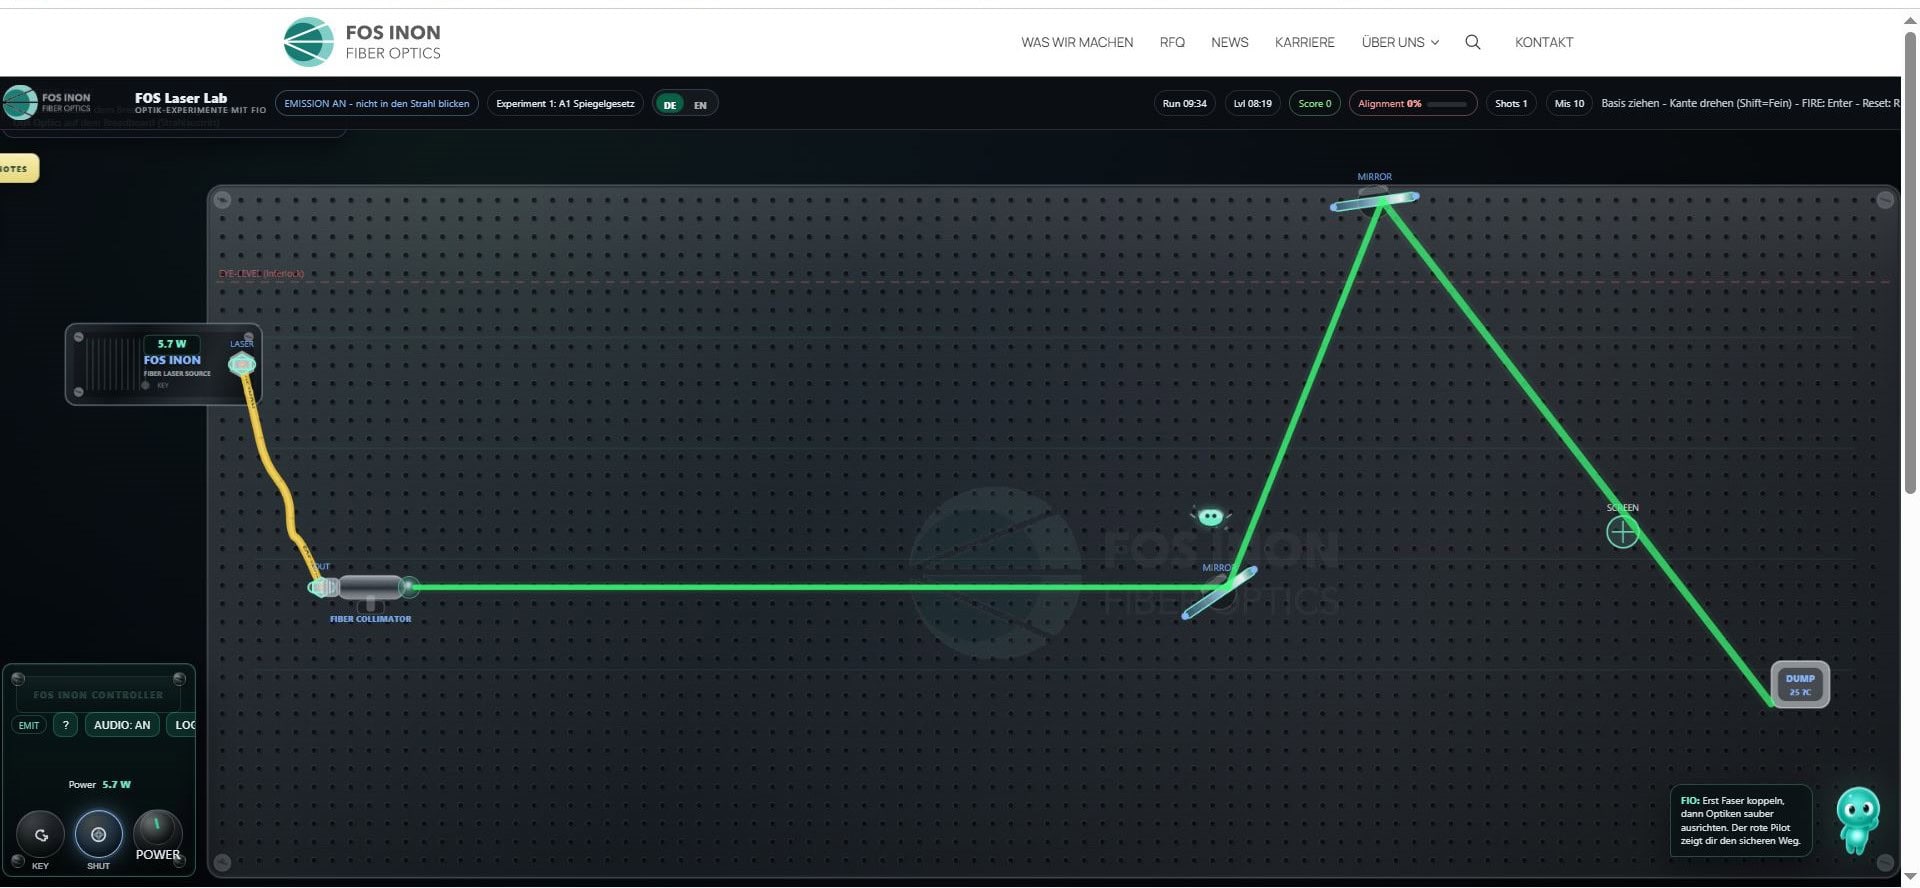
Task: Select the DUMP beam dump
Action: coord(1800,685)
